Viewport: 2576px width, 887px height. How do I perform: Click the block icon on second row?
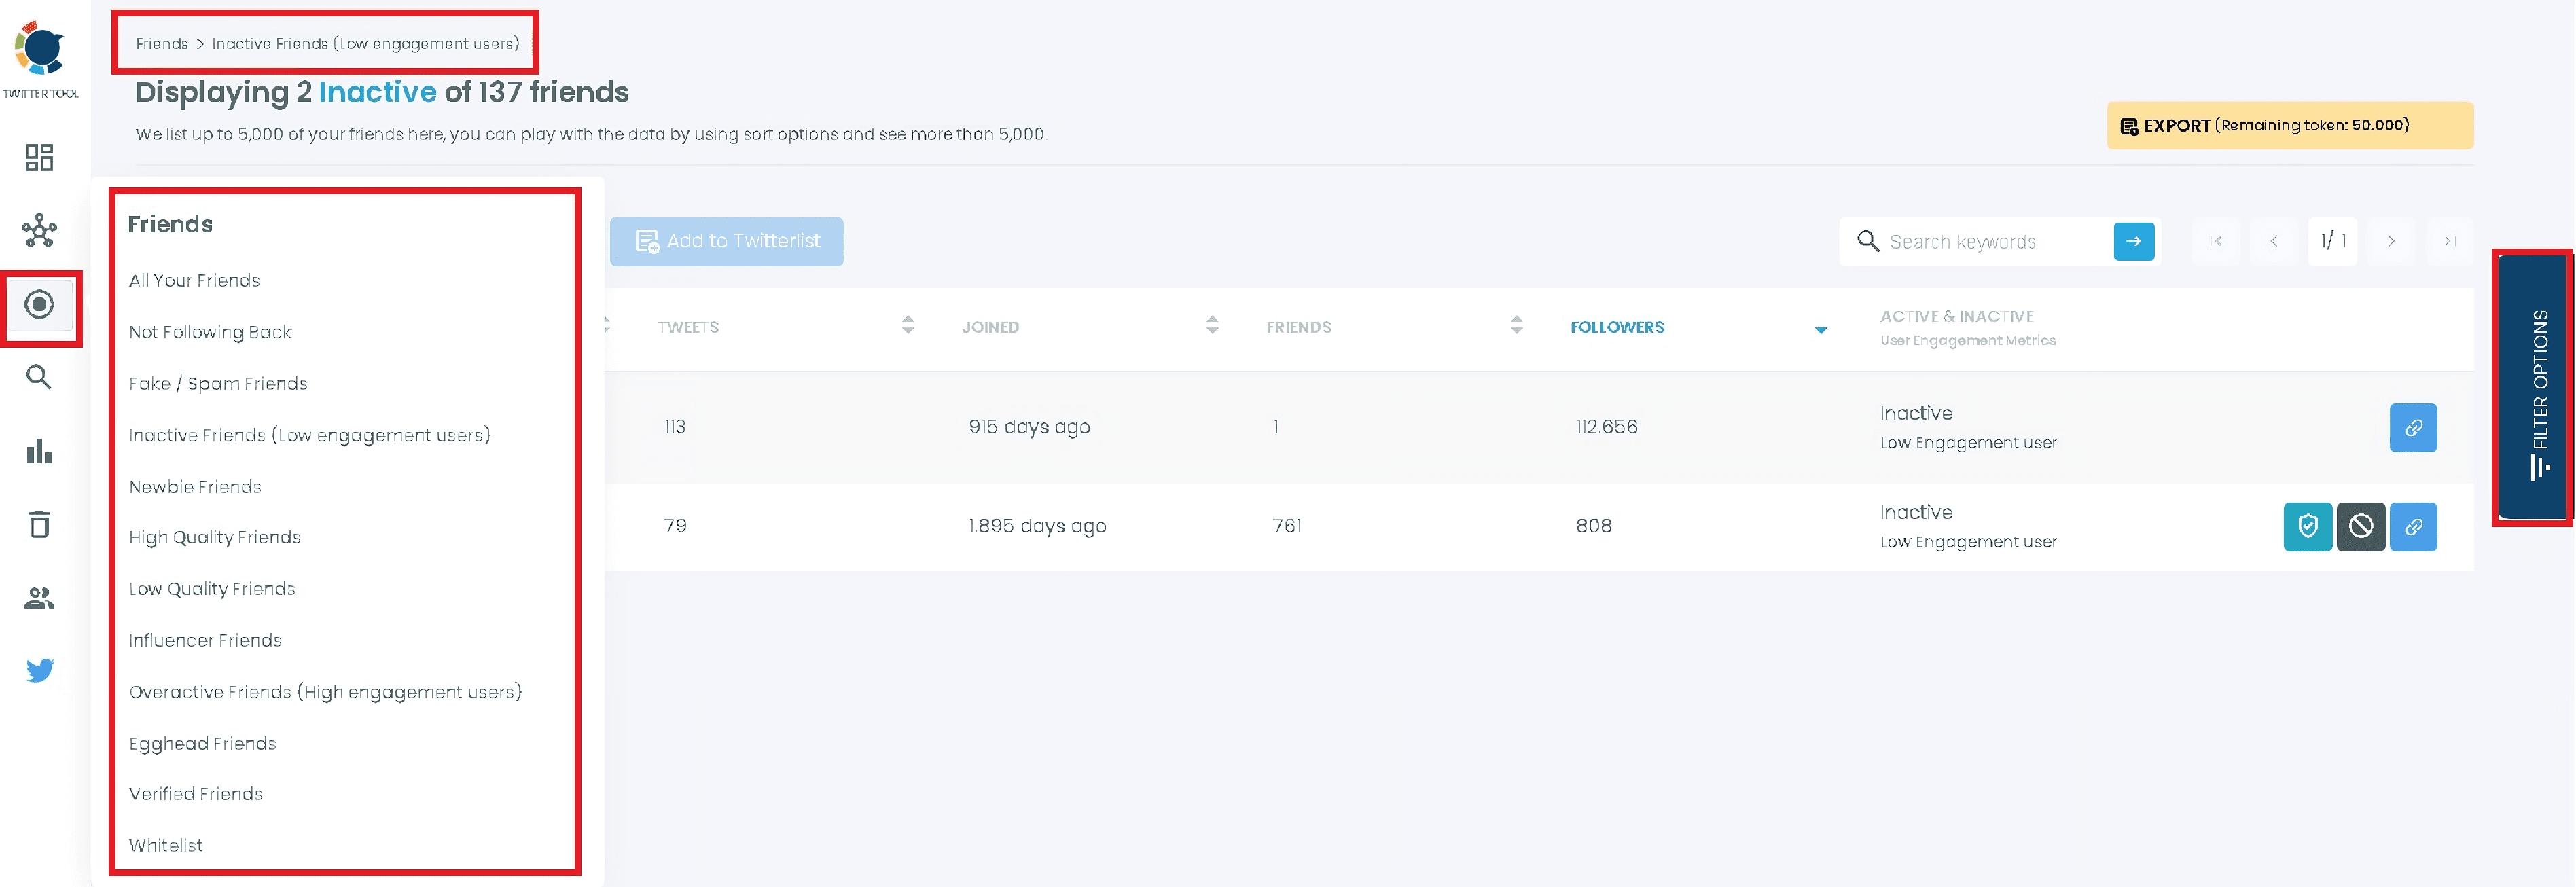tap(2360, 526)
